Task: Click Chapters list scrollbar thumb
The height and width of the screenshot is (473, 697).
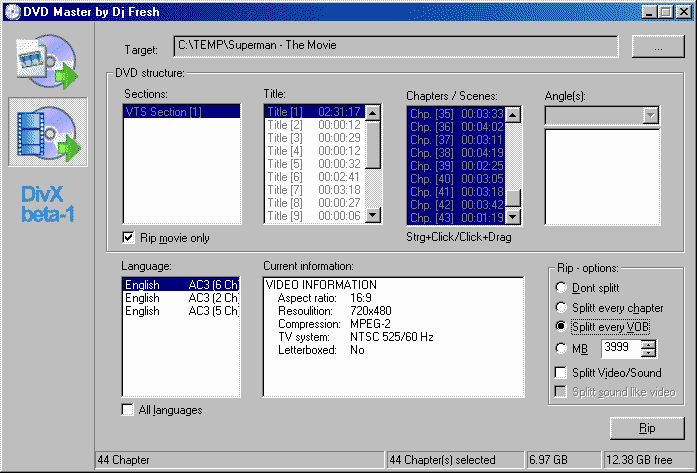Action: click(x=513, y=198)
